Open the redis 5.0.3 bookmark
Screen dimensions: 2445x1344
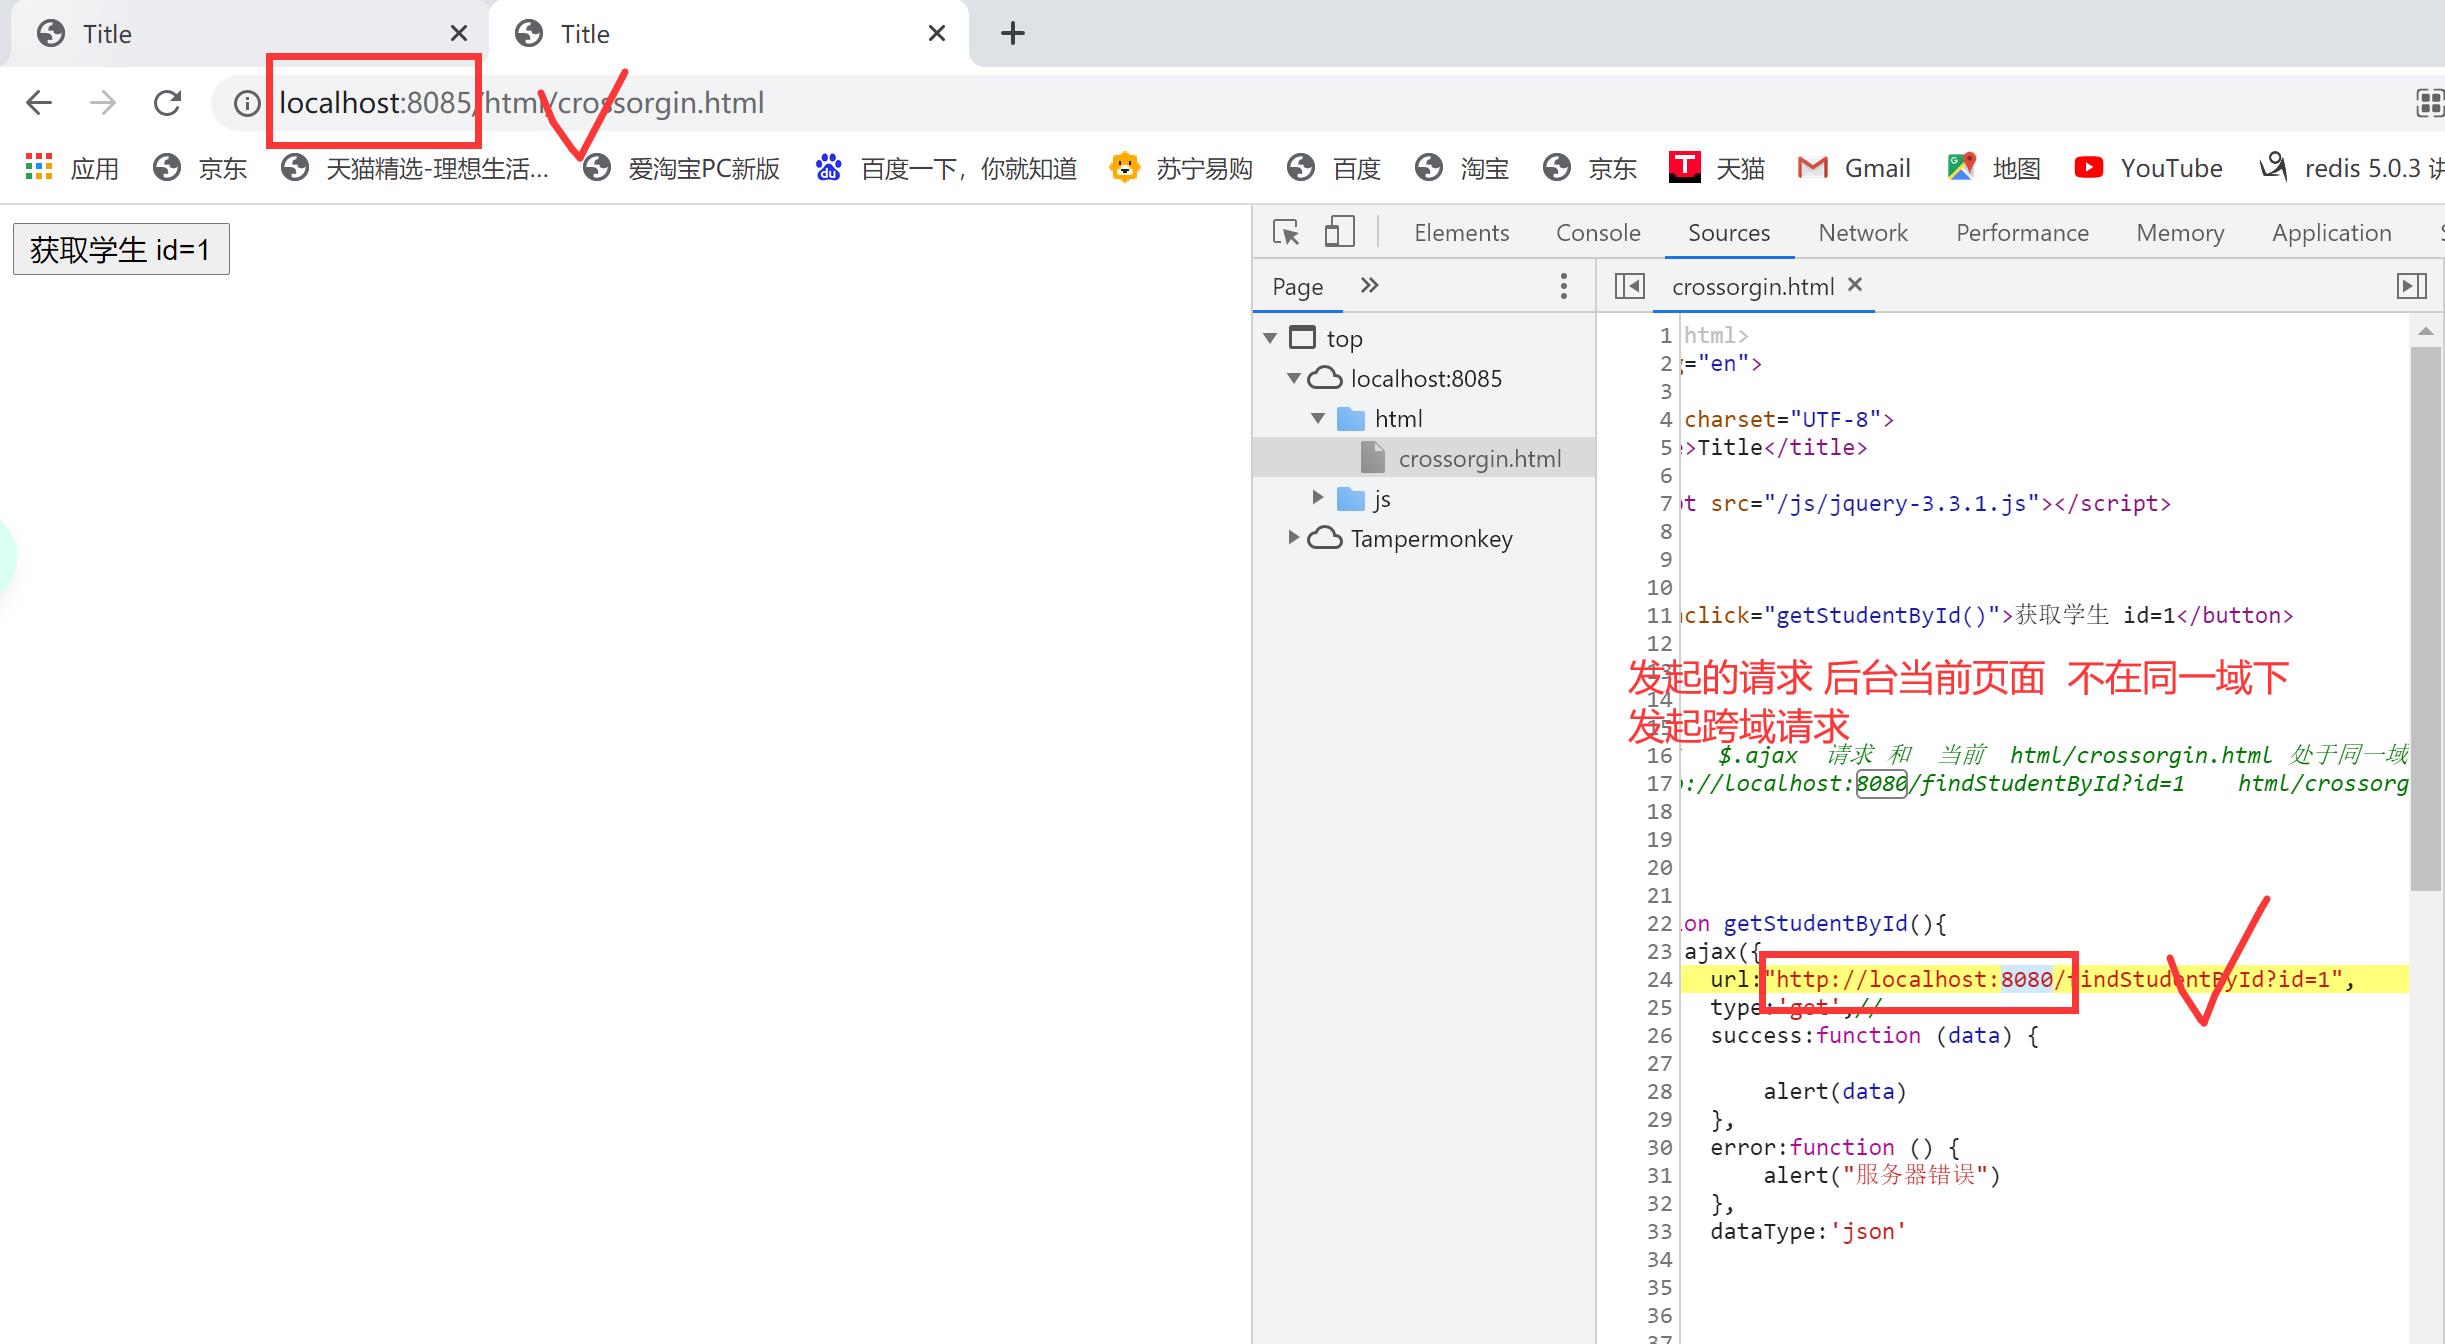[x=2351, y=168]
